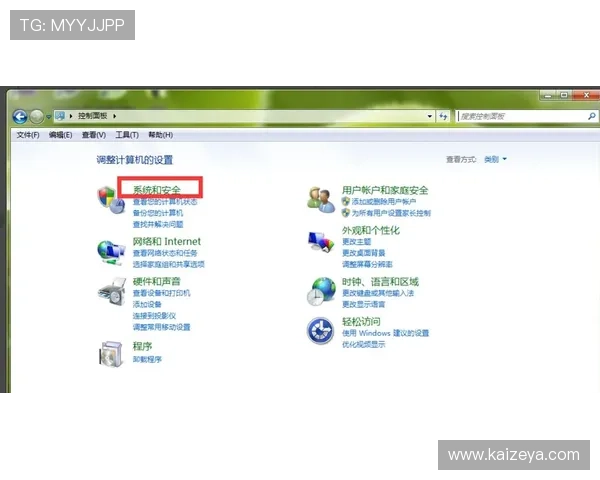Click 添加设备 link

click(147, 304)
